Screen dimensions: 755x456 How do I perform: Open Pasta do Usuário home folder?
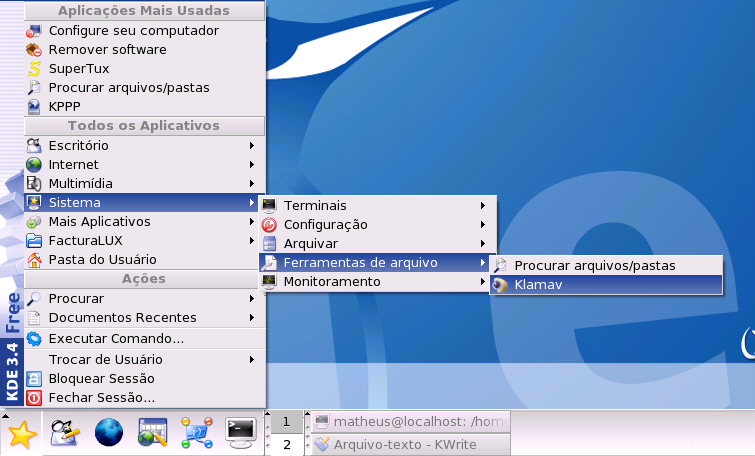(102, 260)
